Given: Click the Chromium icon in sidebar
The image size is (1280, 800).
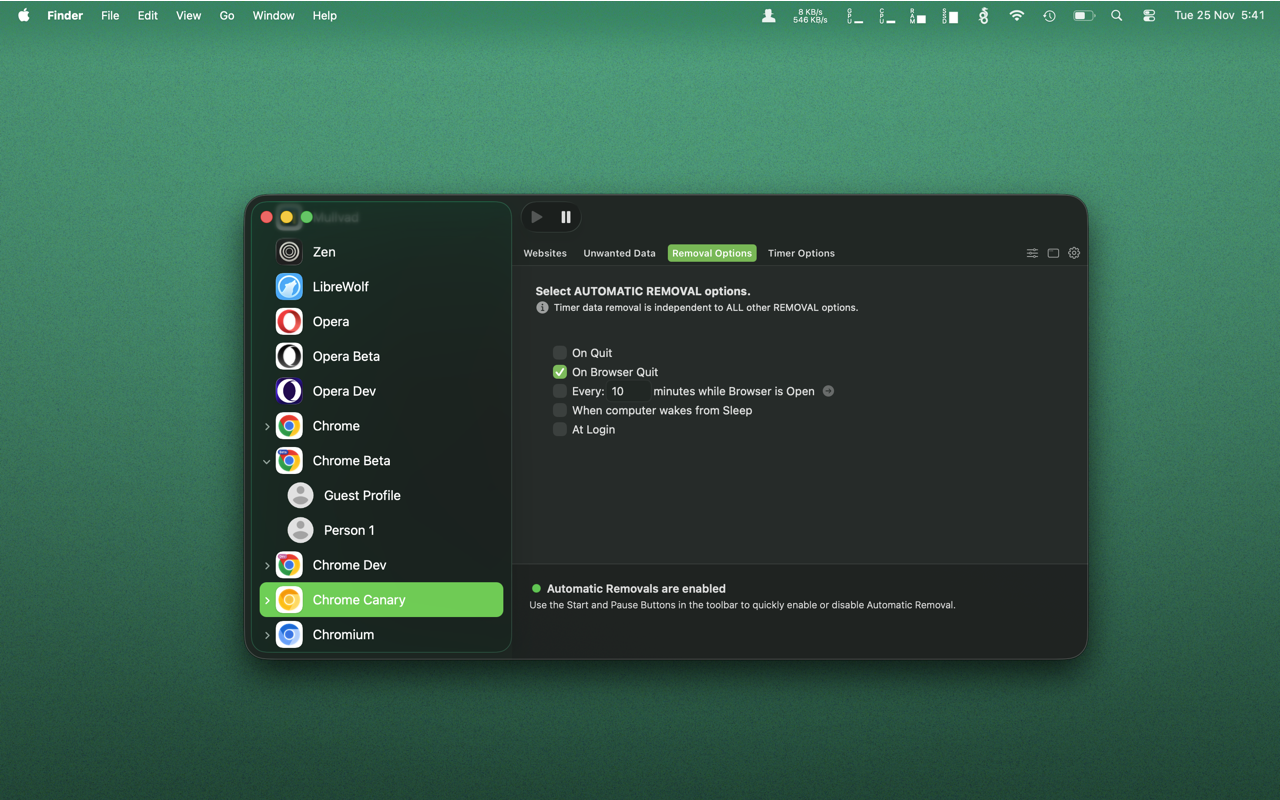Looking at the screenshot, I should [289, 635].
